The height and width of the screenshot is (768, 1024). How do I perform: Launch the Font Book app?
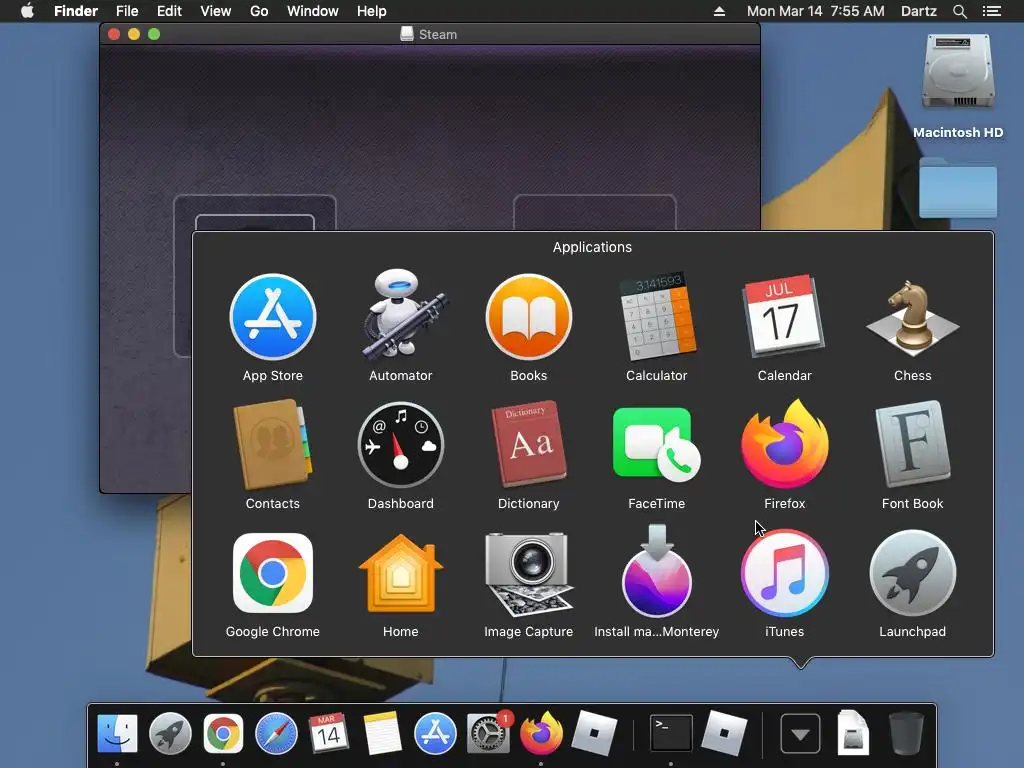[x=912, y=445]
